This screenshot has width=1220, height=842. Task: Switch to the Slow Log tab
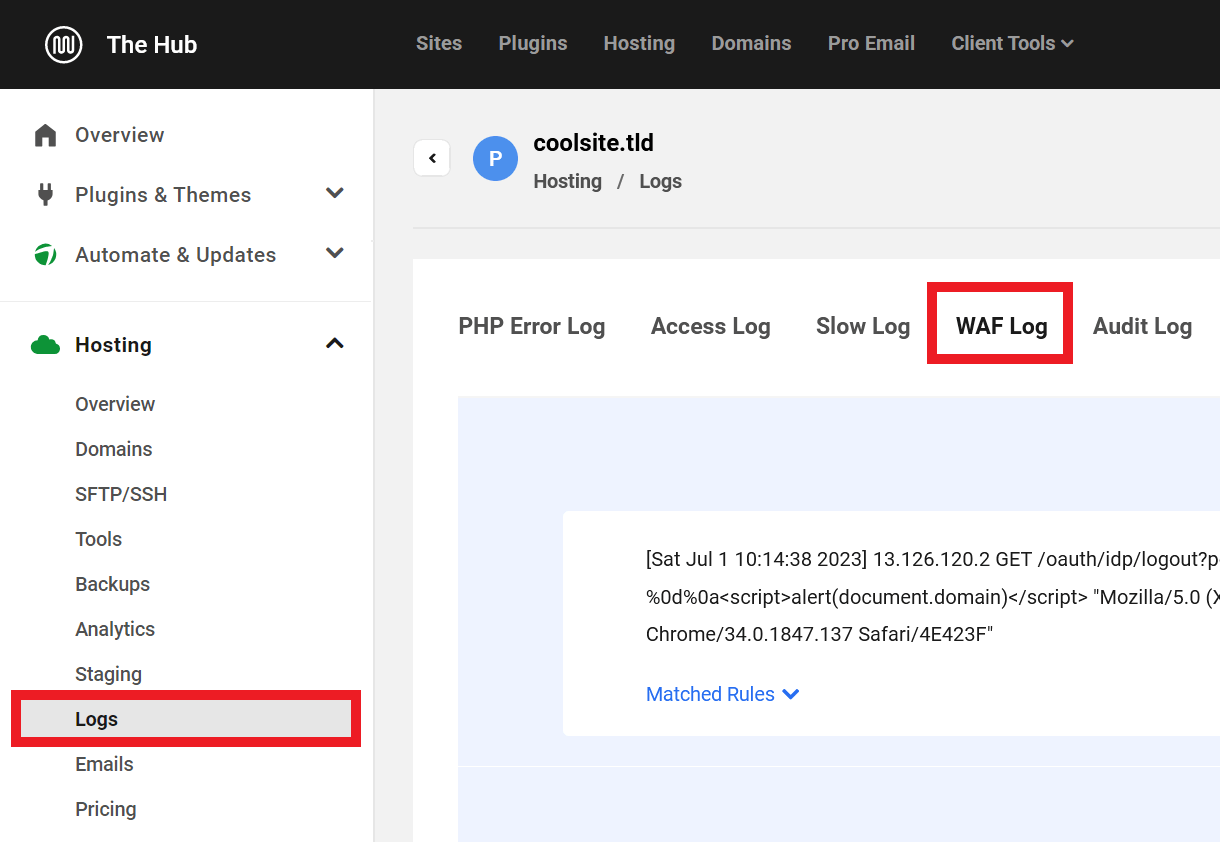coord(863,326)
